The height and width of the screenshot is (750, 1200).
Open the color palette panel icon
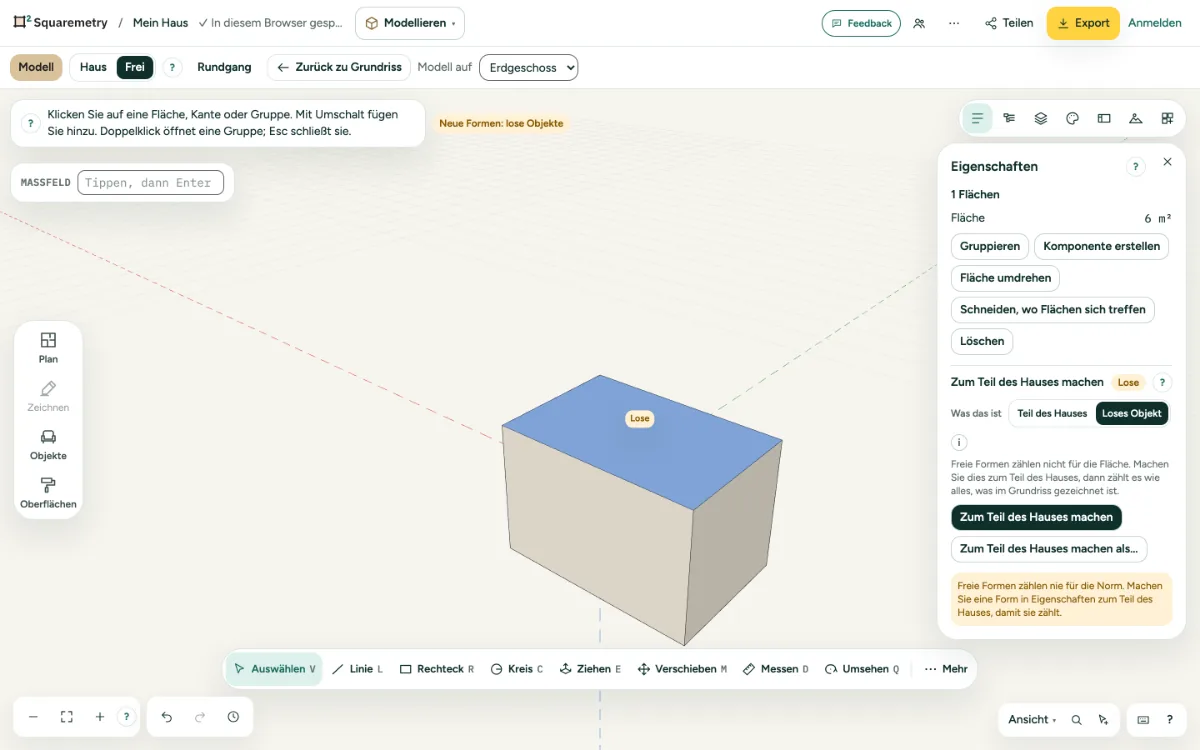[1072, 118]
